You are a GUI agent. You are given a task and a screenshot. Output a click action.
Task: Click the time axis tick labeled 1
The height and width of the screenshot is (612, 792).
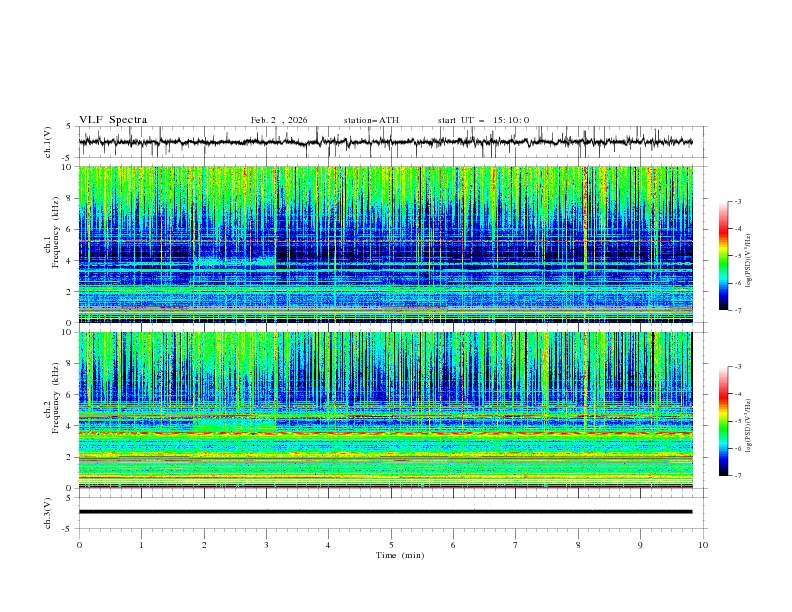pos(141,545)
